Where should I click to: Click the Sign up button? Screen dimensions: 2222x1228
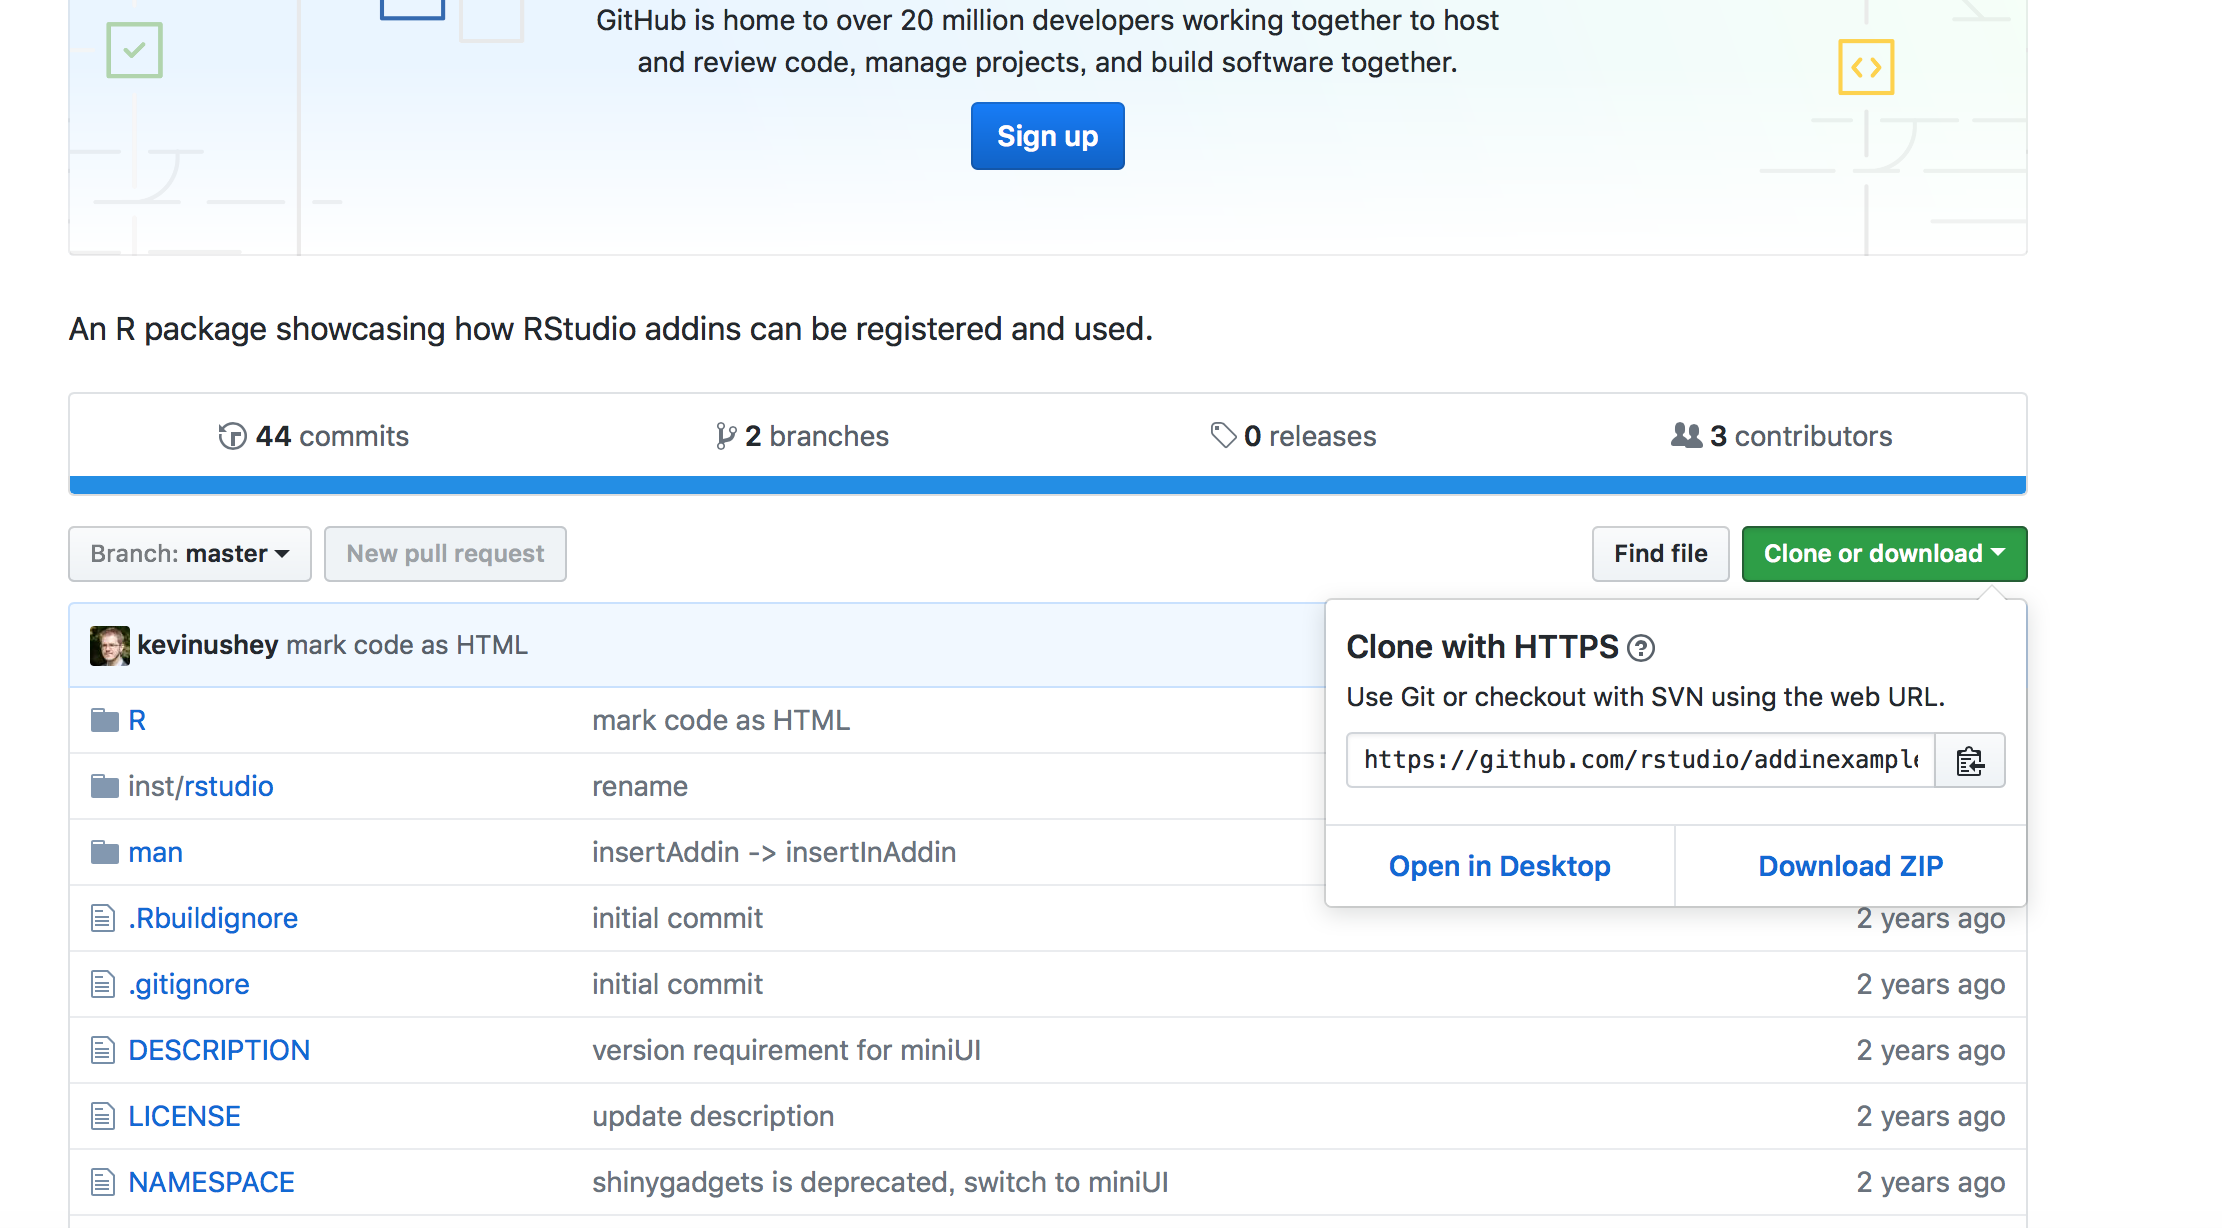[1047, 136]
